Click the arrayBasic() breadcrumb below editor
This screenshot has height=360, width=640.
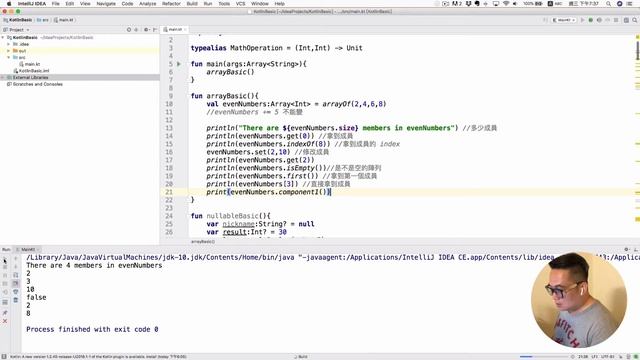pyautogui.click(x=203, y=242)
